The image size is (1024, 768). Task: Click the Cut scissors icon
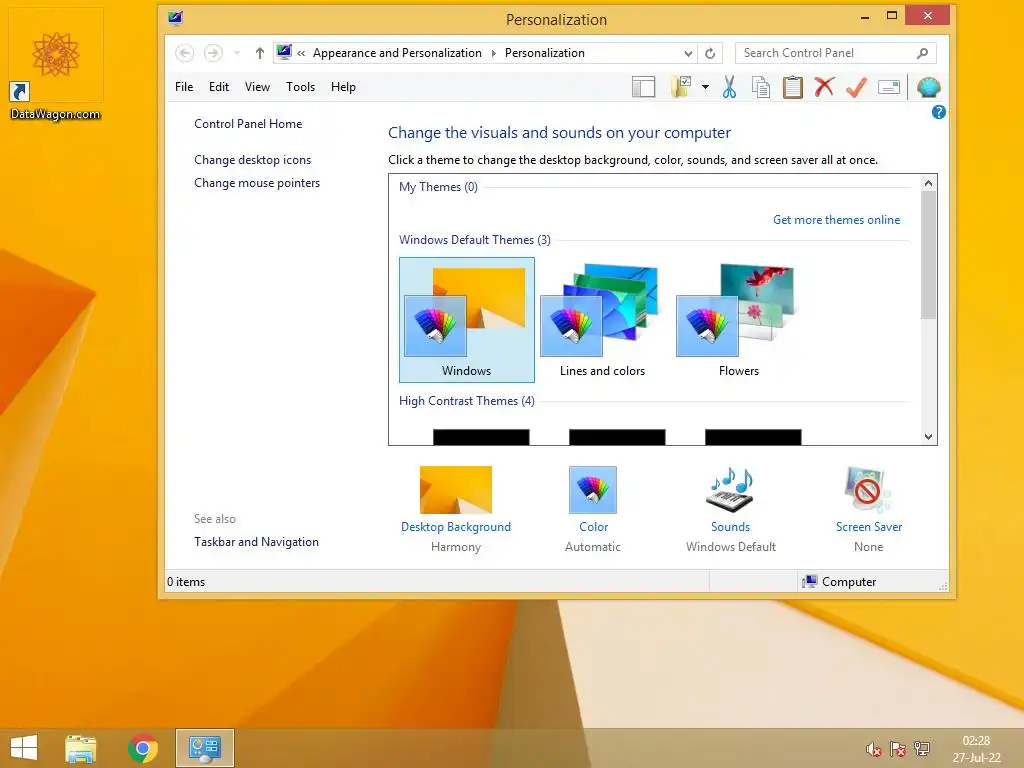pyautogui.click(x=729, y=87)
